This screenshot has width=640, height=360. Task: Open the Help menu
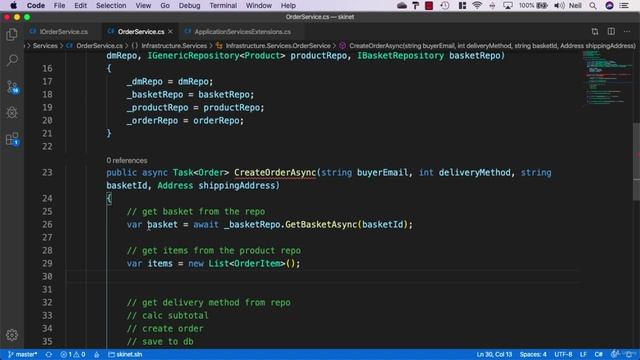(x=288, y=5)
